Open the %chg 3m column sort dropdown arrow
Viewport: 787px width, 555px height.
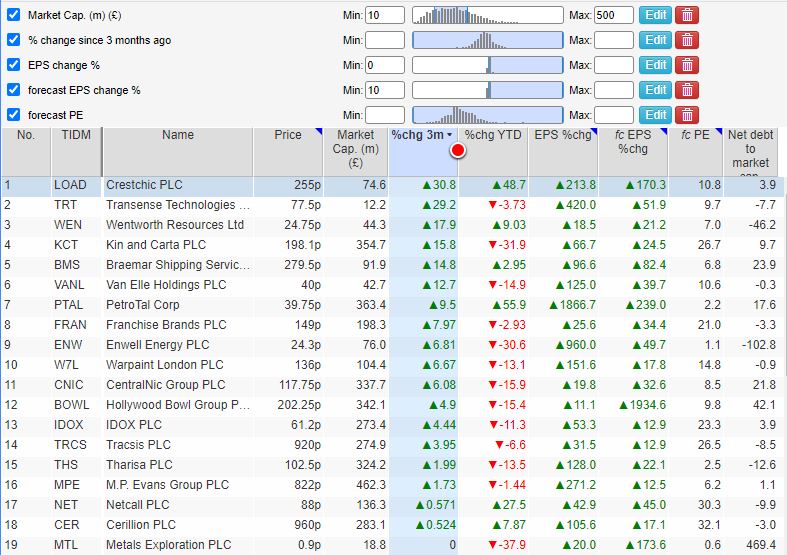click(x=450, y=134)
